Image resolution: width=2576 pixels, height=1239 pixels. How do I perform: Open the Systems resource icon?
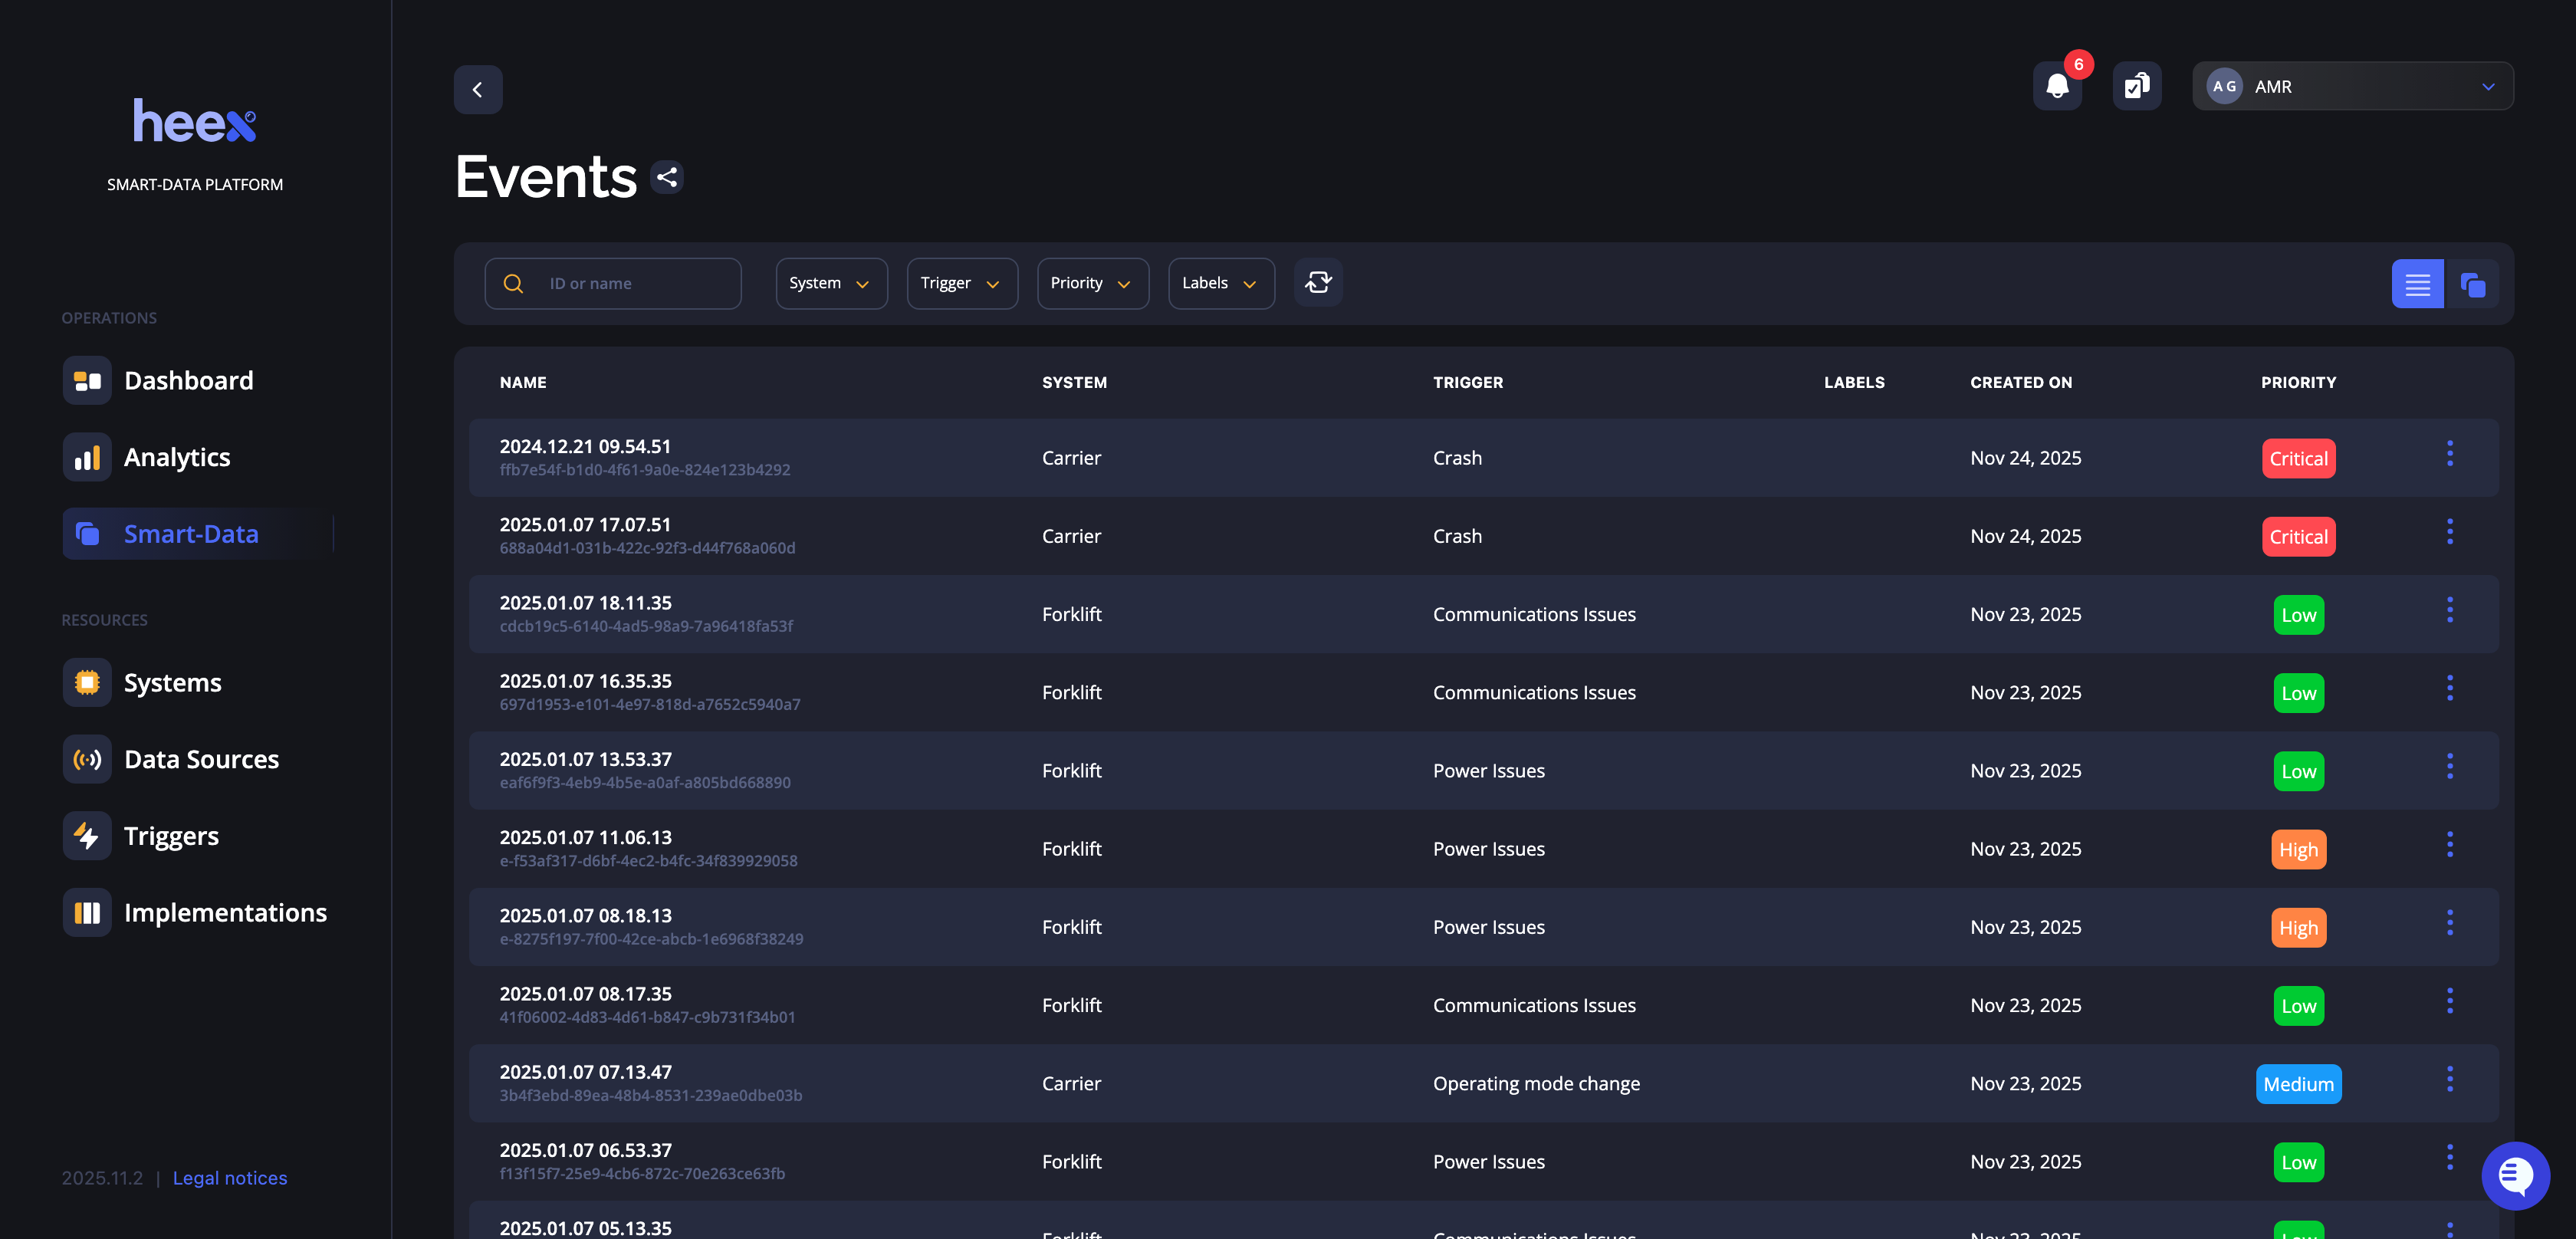(x=87, y=682)
